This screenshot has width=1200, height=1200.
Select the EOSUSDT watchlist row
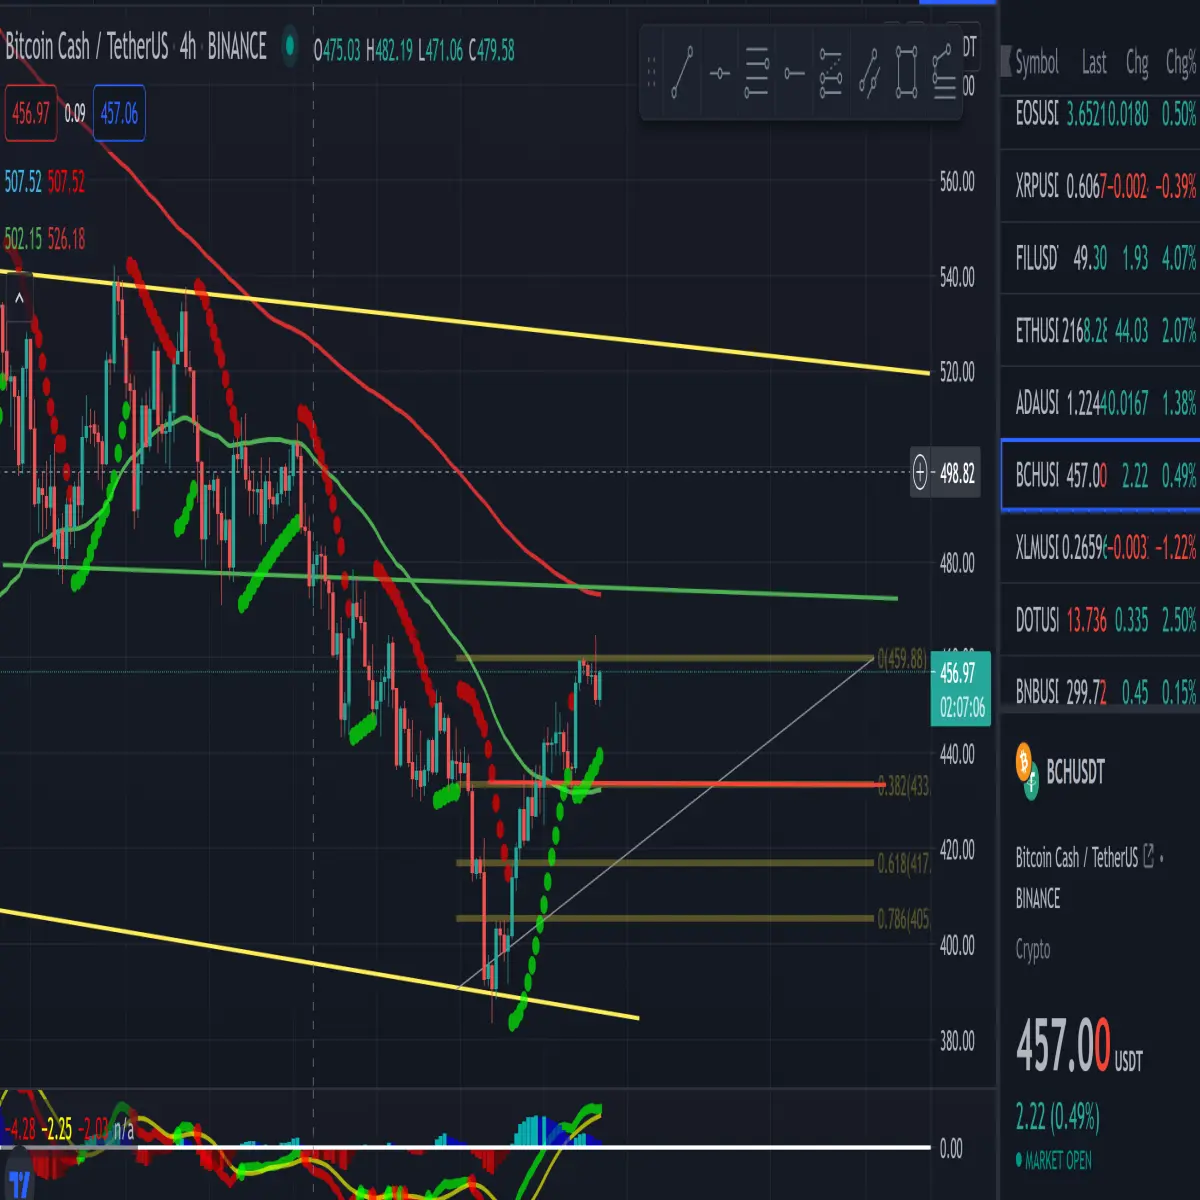coord(1100,113)
